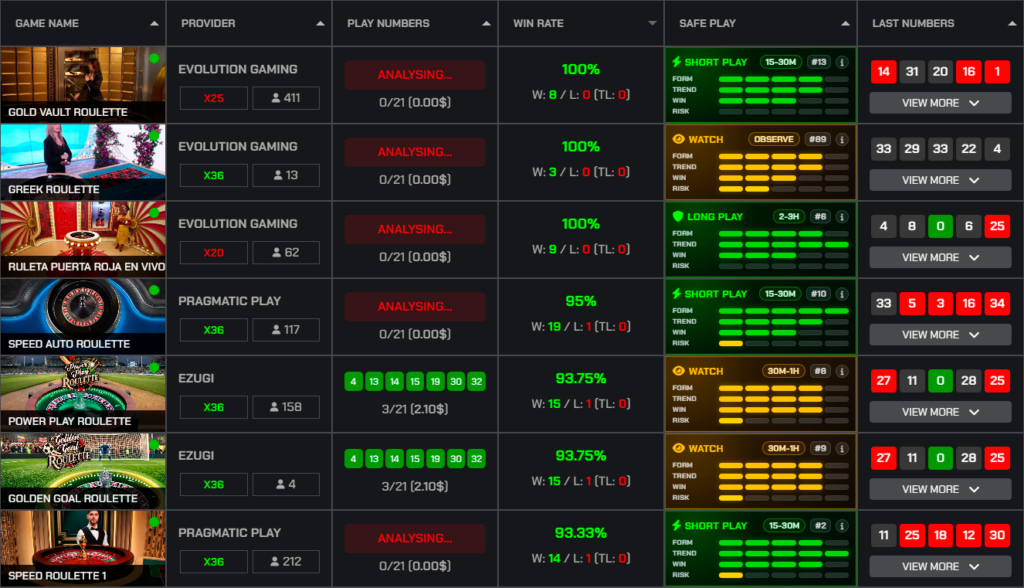Click 3/21 (2.10$) for Power Play Roulette
Viewport: 1024px width, 588px height.
point(415,409)
